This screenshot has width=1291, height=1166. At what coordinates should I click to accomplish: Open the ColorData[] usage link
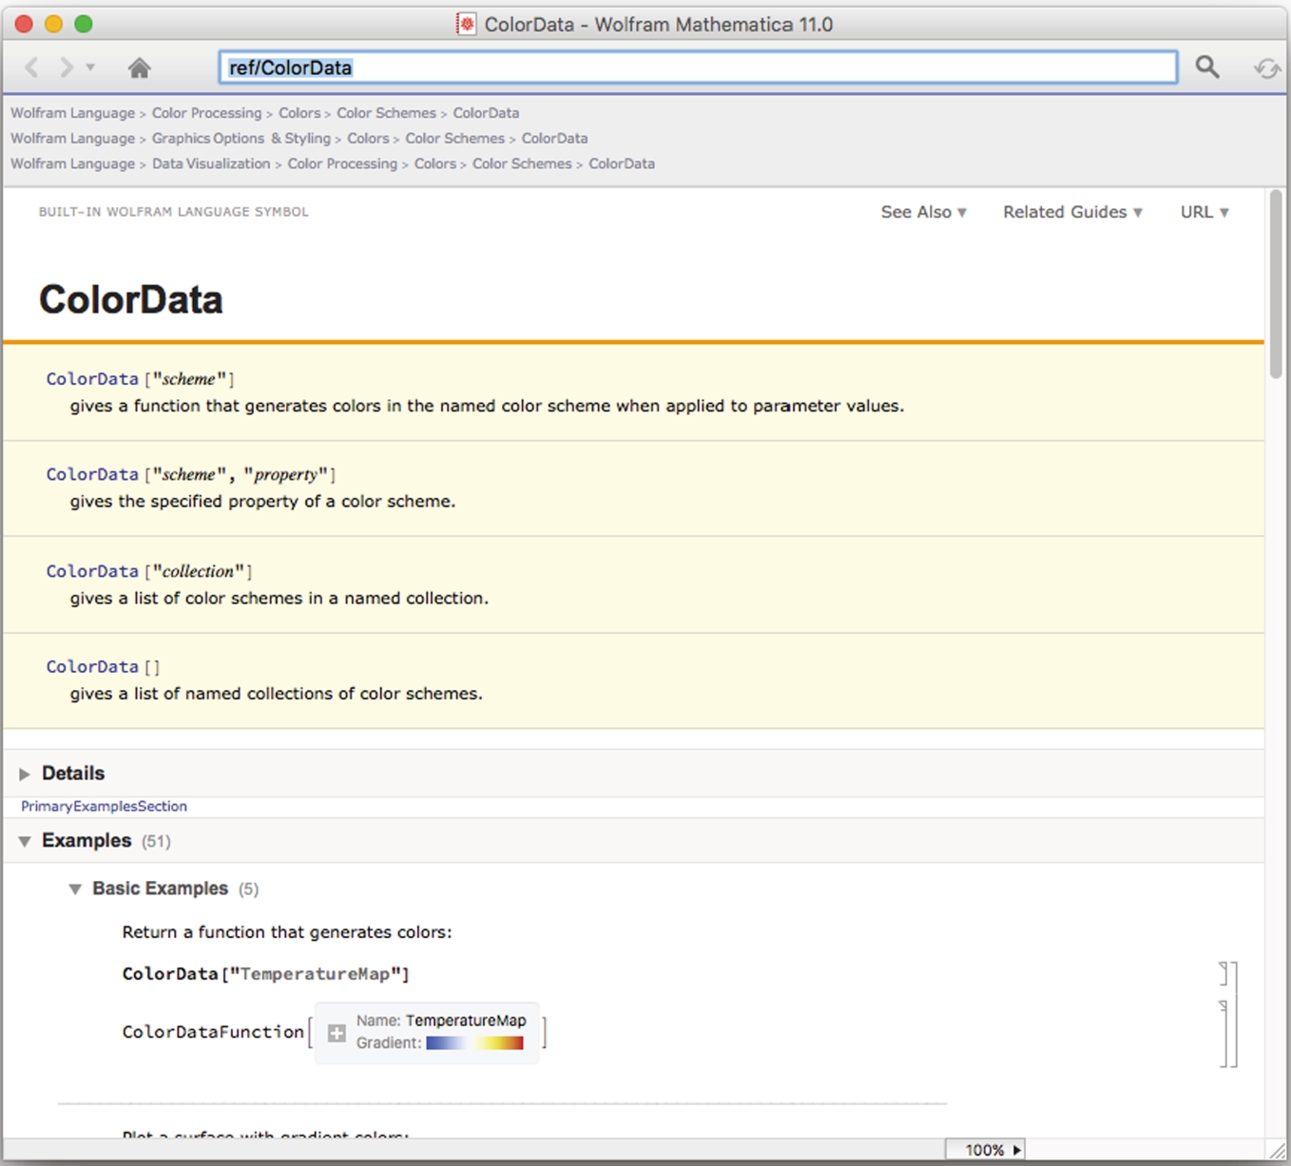(92, 666)
